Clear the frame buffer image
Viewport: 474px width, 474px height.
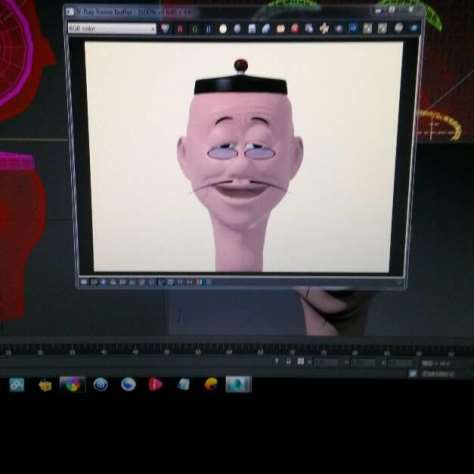[x=295, y=29]
